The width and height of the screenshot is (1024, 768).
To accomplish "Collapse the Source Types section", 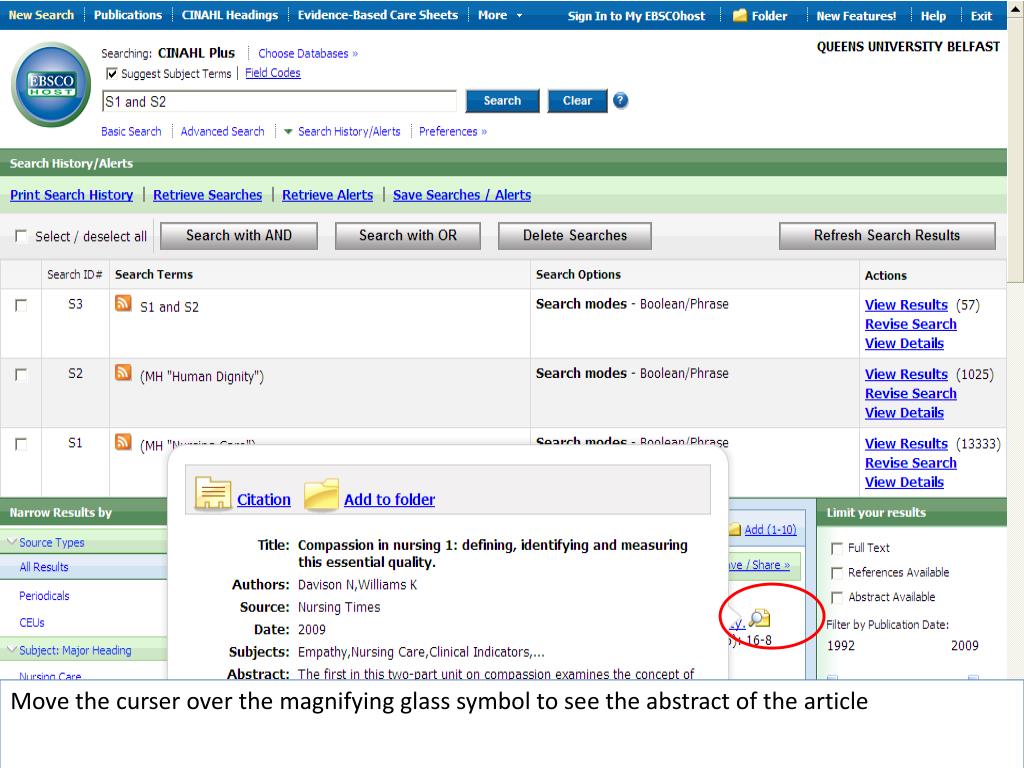I will (12, 542).
